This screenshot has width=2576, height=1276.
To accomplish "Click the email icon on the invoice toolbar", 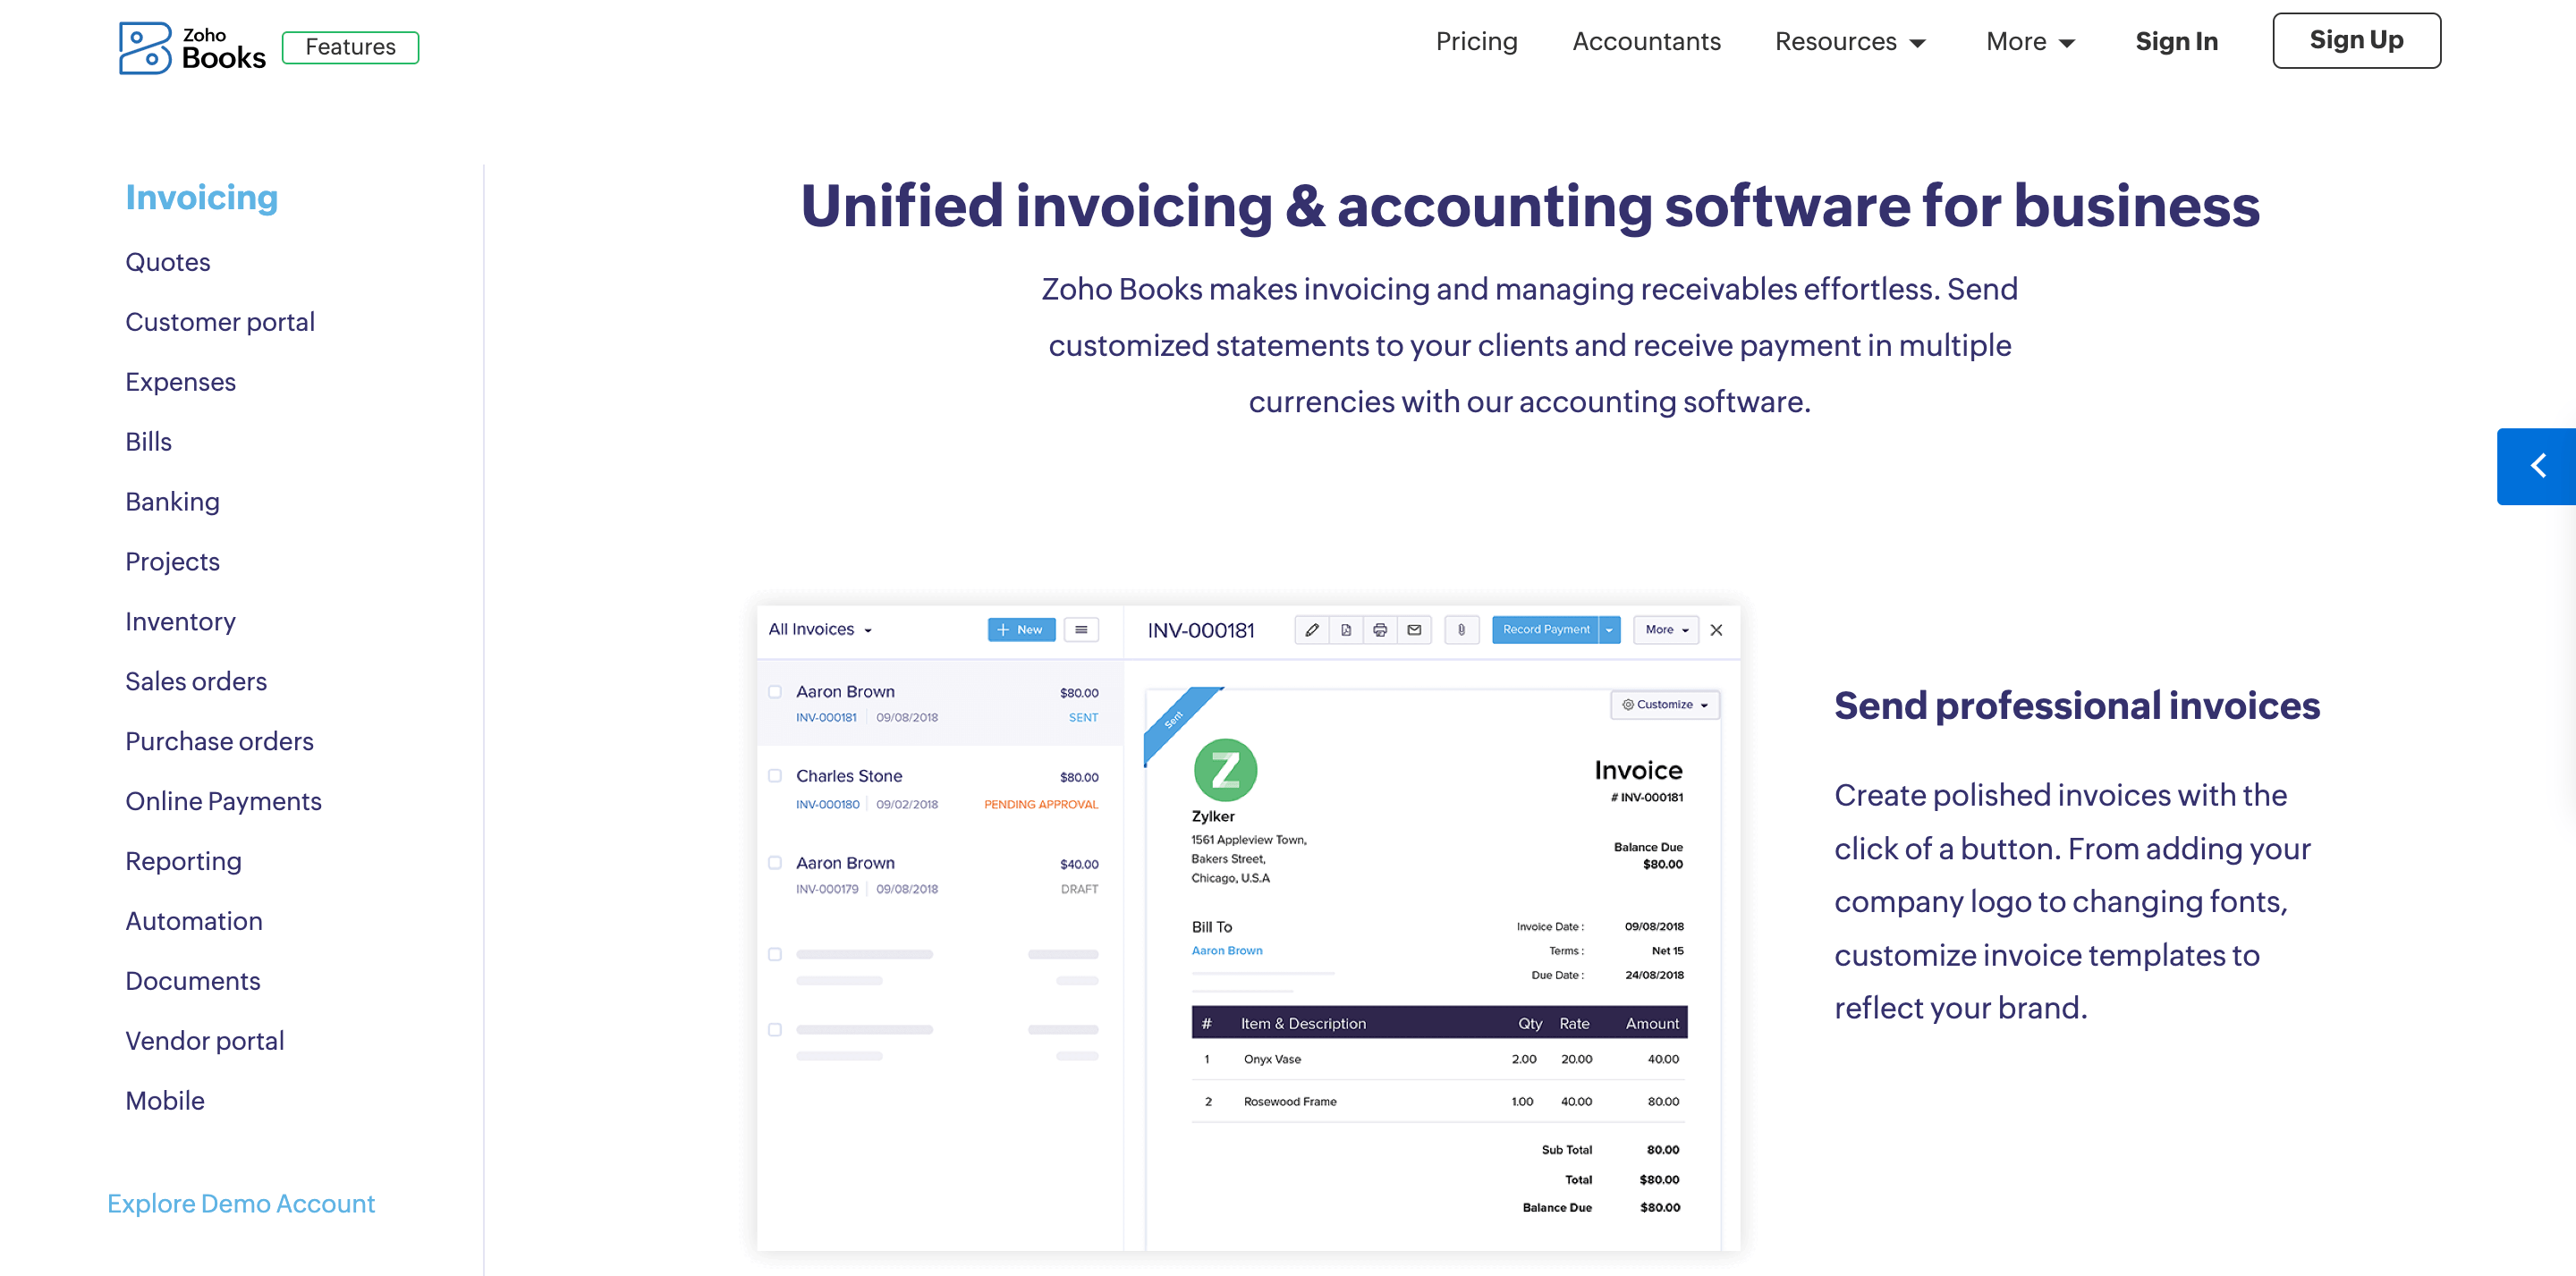I will (1414, 630).
